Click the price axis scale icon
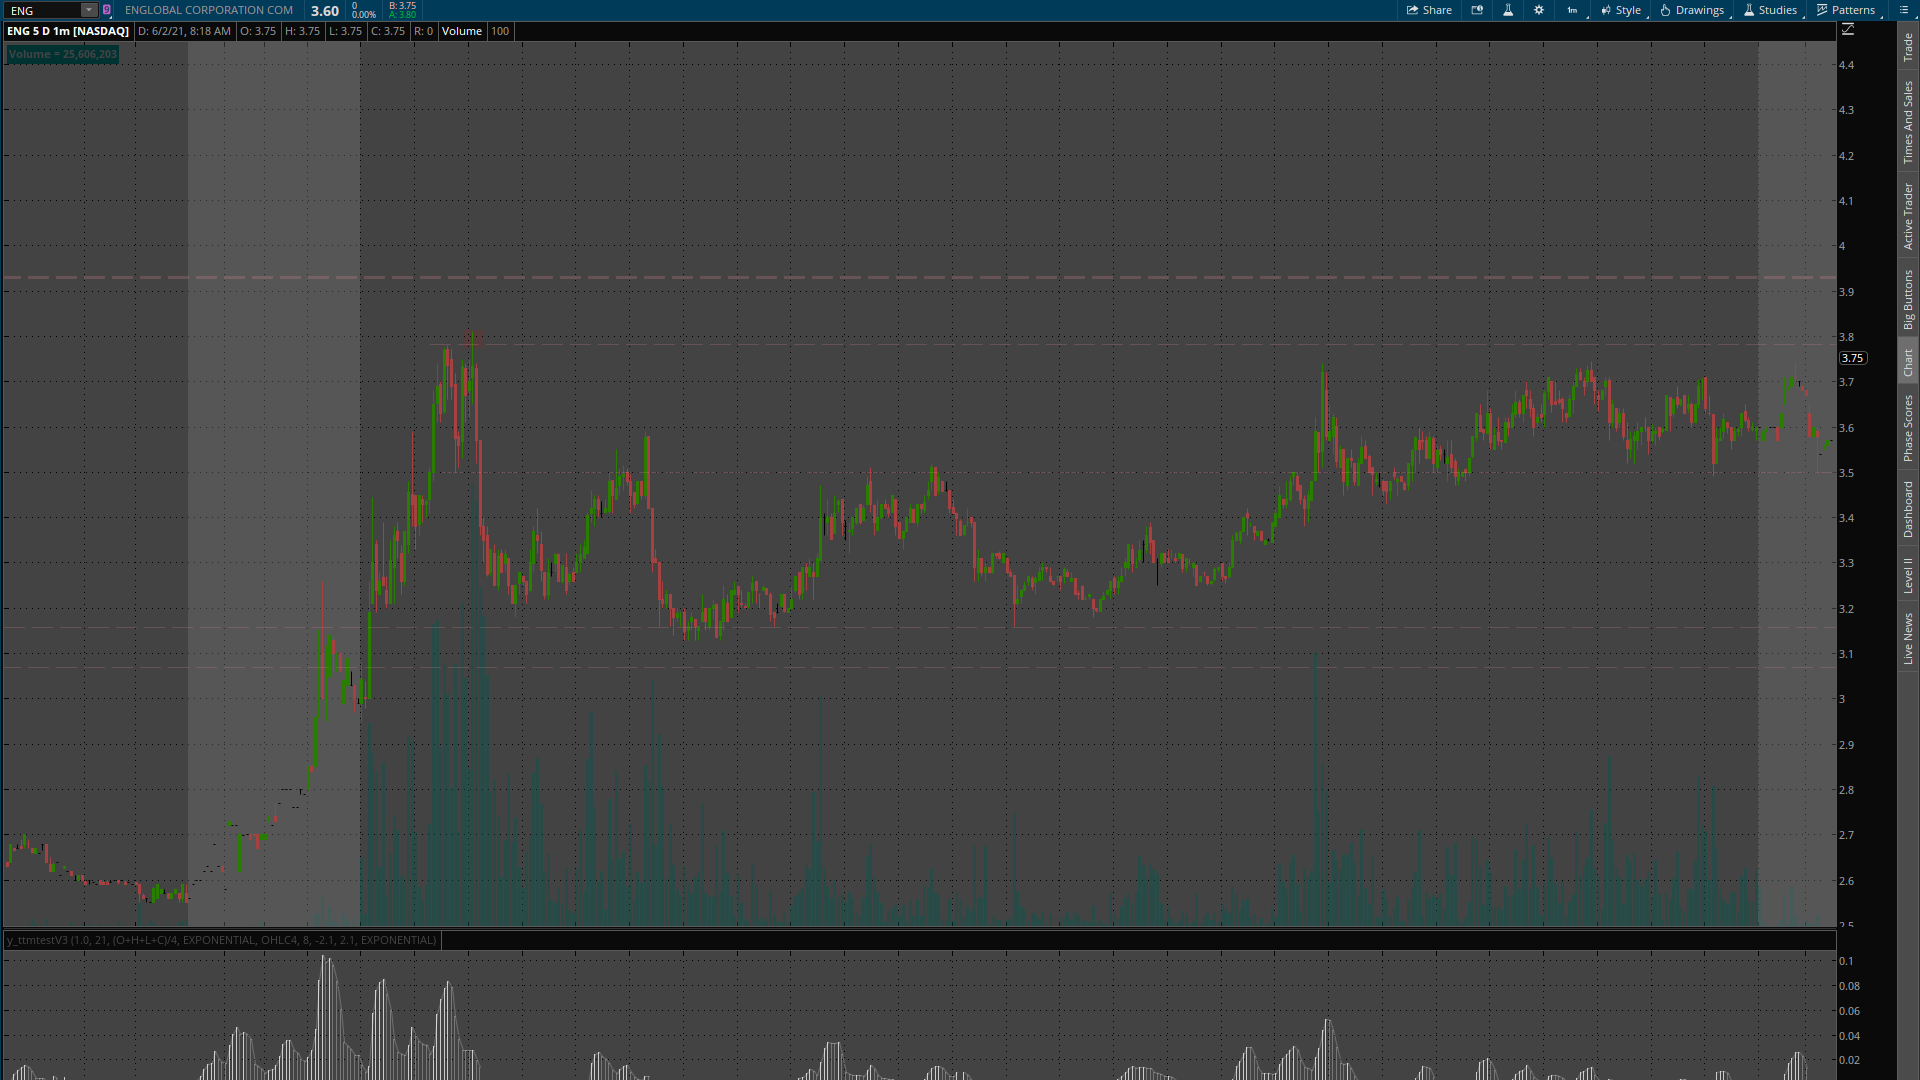The image size is (1920, 1080). (1848, 30)
